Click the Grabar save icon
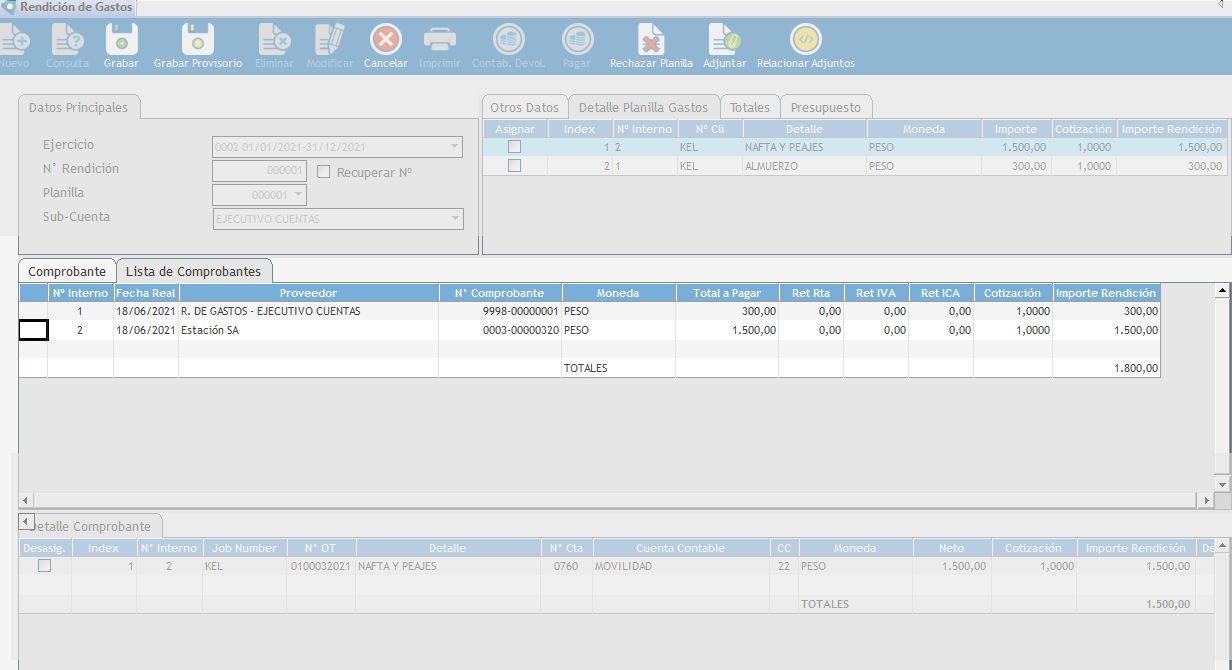 (121, 41)
